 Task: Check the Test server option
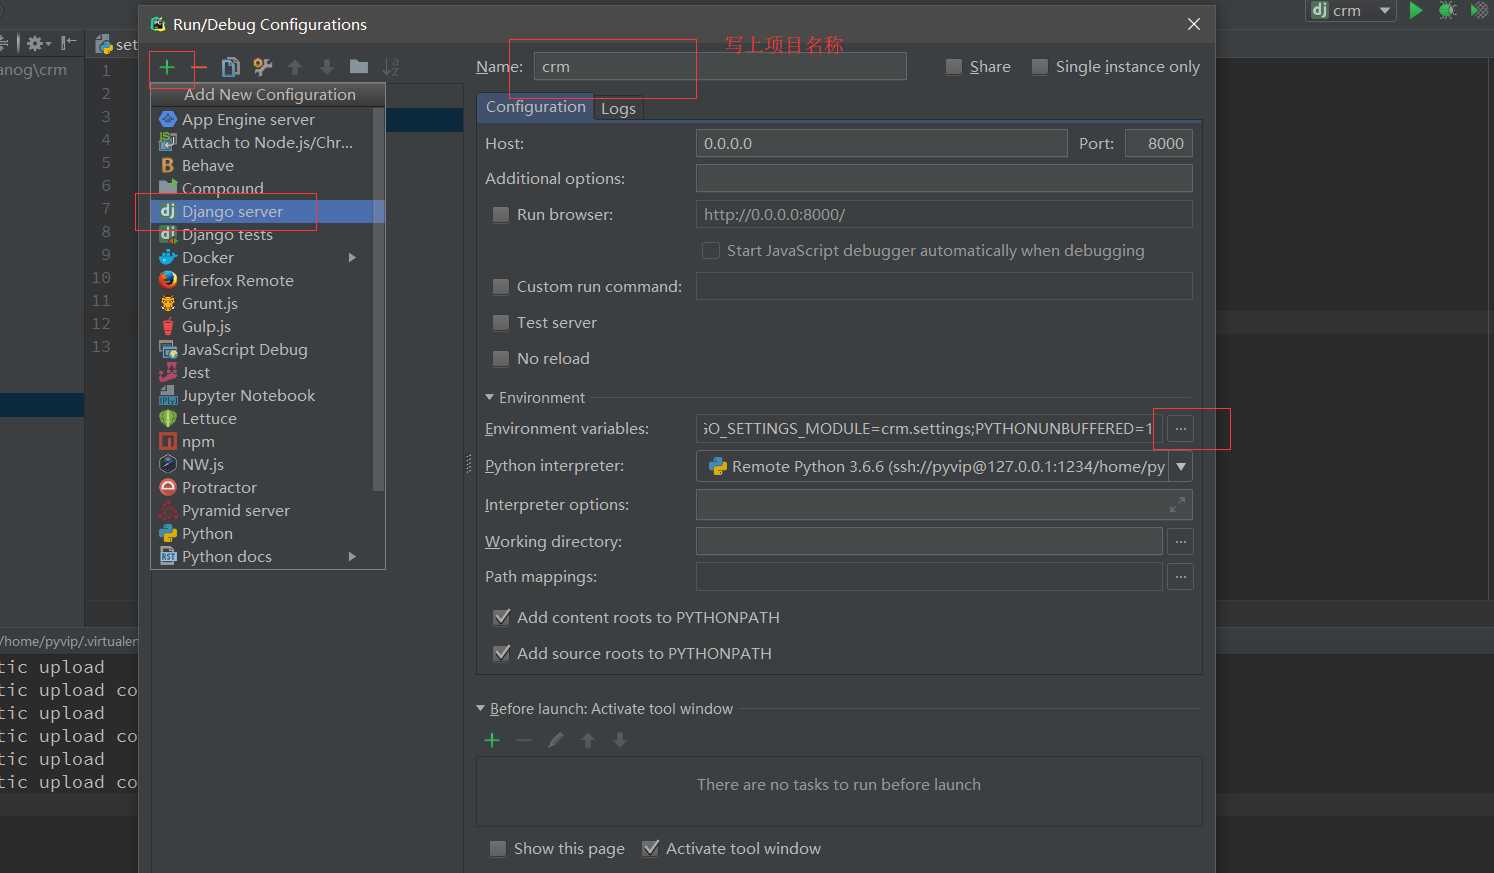[x=501, y=323]
